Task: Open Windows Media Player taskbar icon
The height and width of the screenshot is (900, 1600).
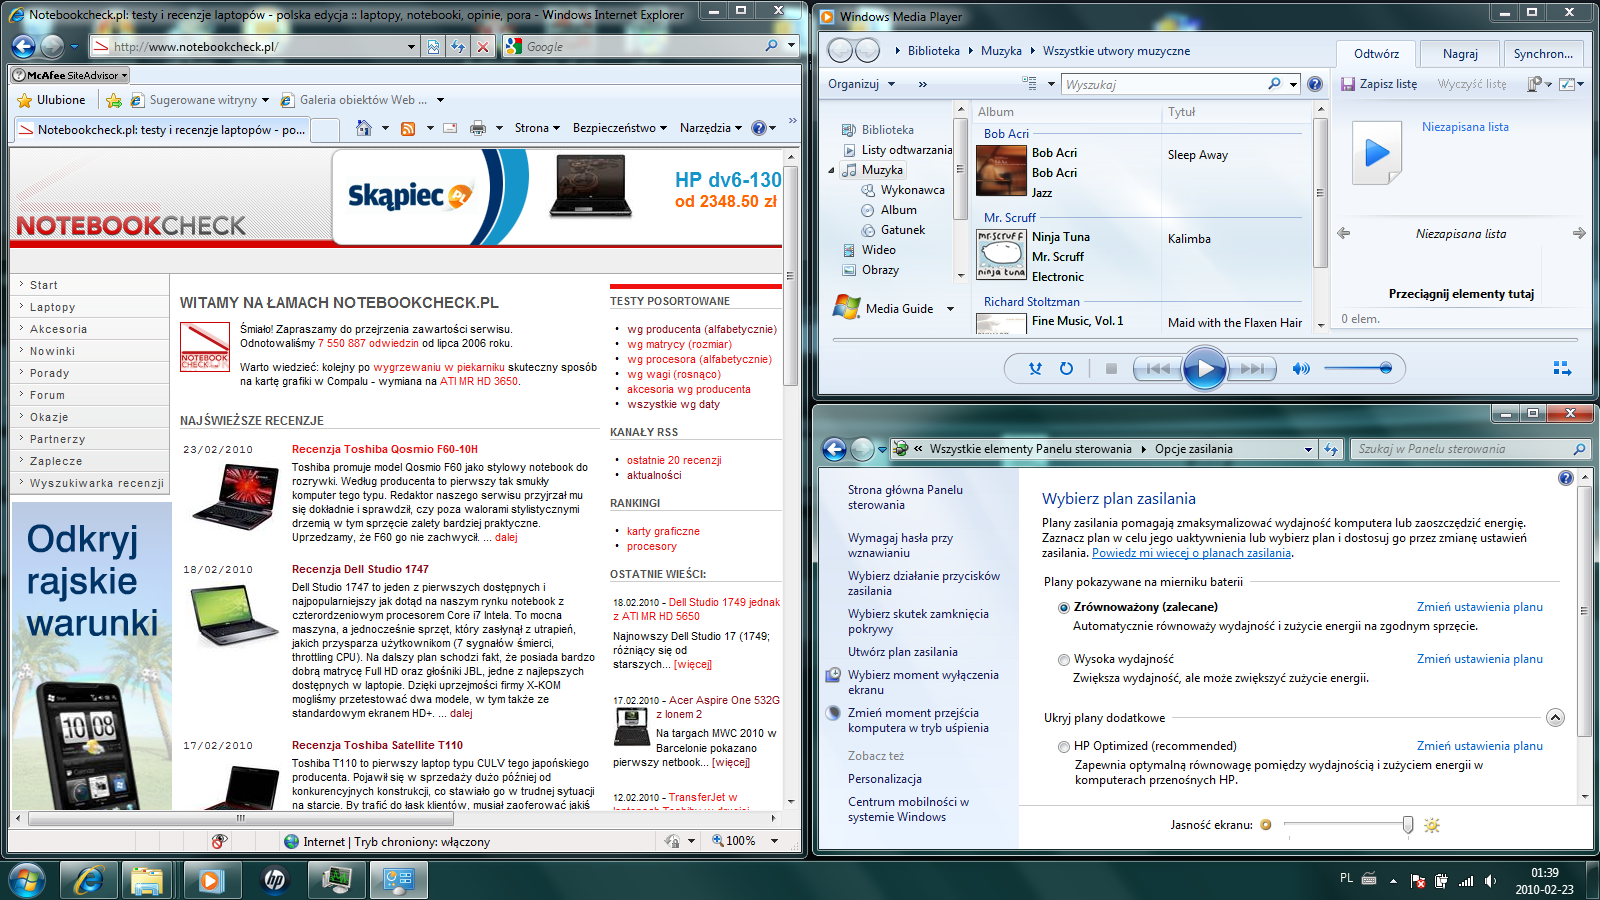Action: coord(210,880)
